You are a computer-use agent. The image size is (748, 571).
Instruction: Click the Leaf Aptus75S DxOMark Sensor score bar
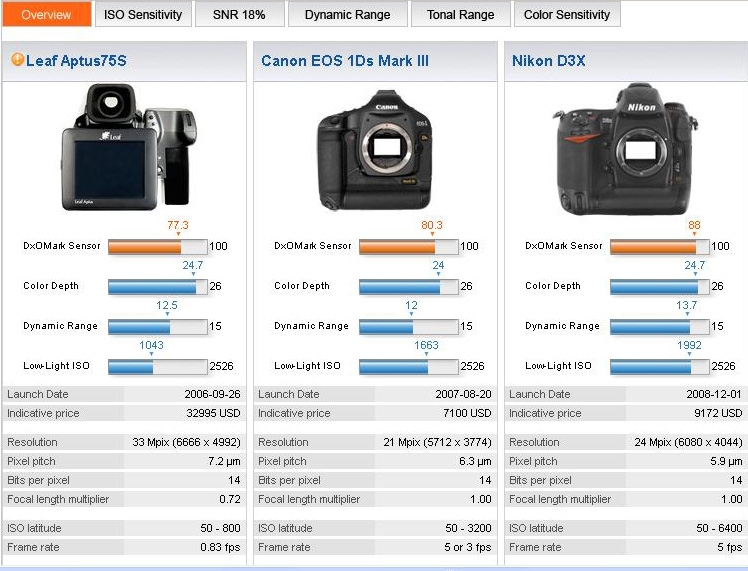(158, 247)
